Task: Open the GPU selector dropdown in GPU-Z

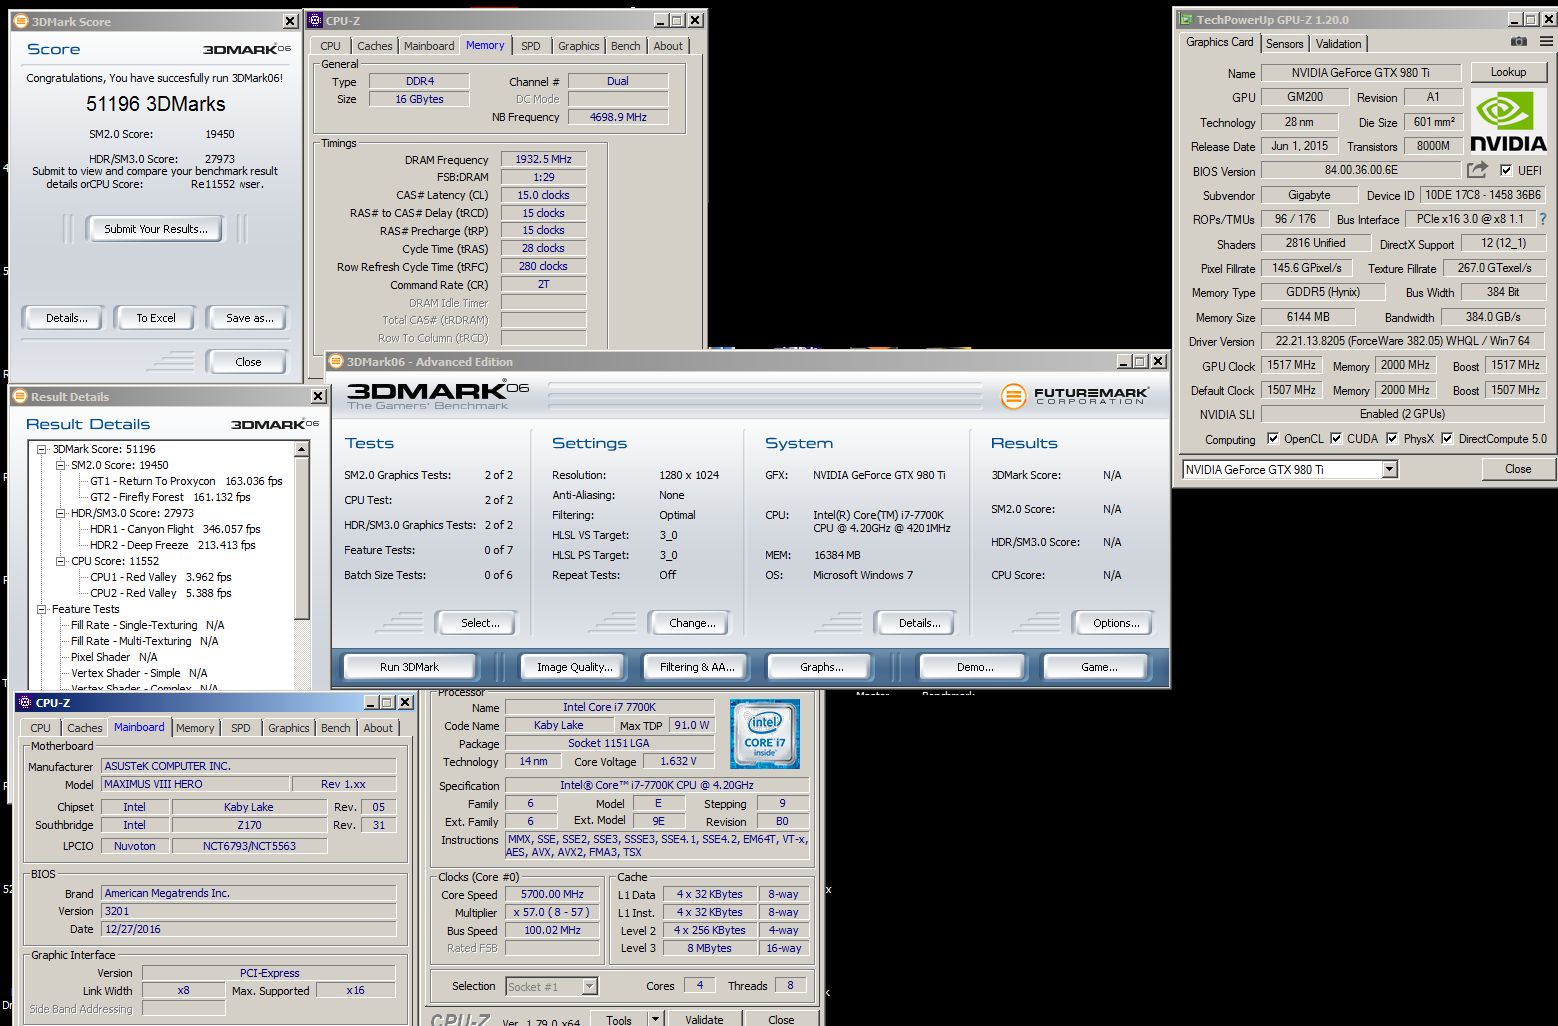Action: pos(1389,469)
